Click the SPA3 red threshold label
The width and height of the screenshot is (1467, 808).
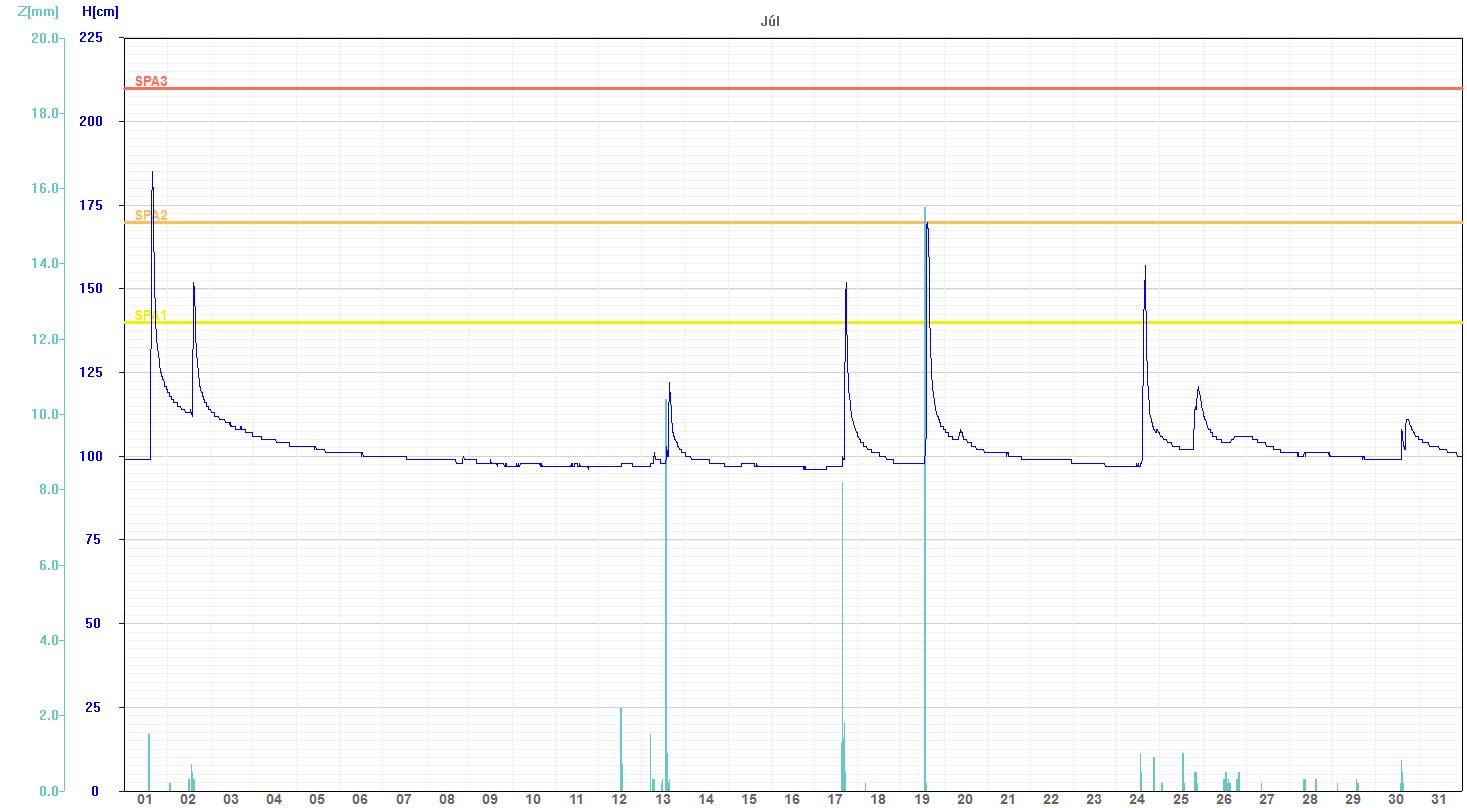pyautogui.click(x=151, y=82)
